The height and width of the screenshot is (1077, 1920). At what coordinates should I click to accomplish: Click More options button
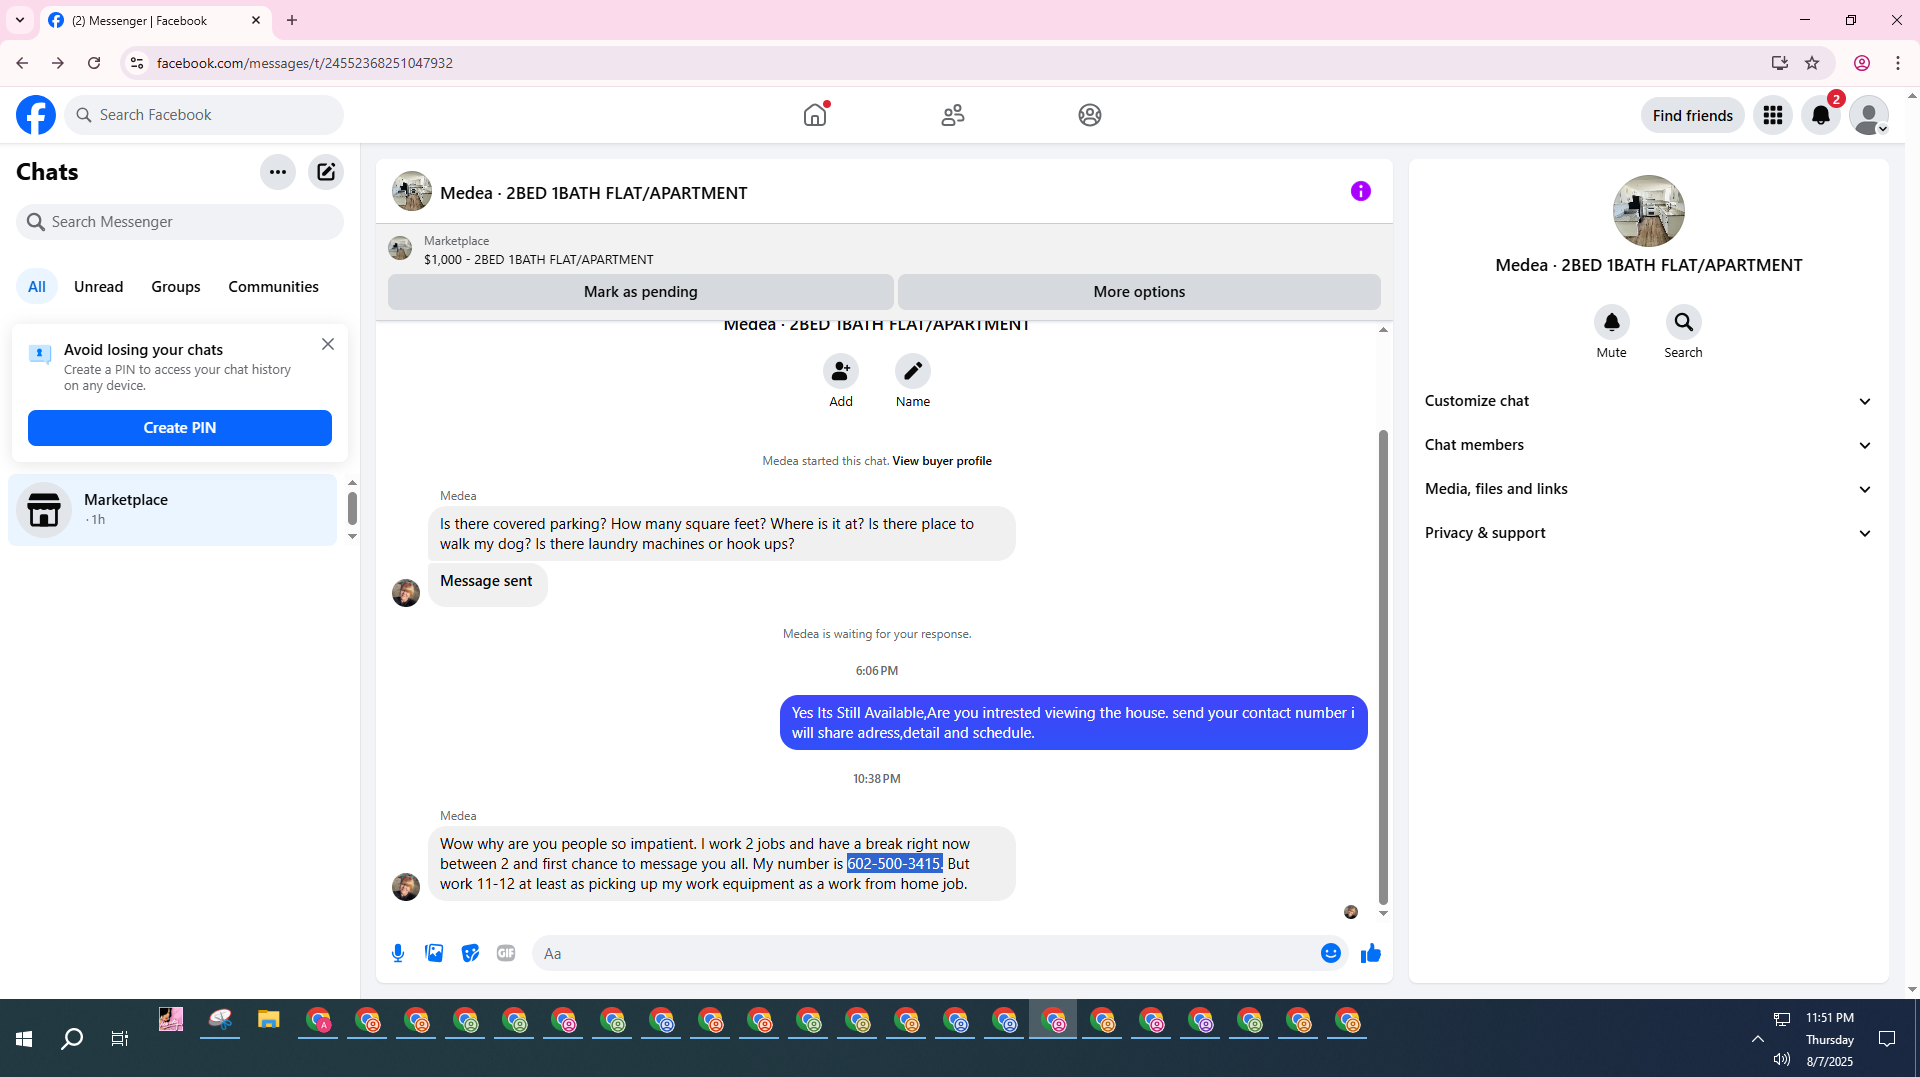pos(1139,292)
